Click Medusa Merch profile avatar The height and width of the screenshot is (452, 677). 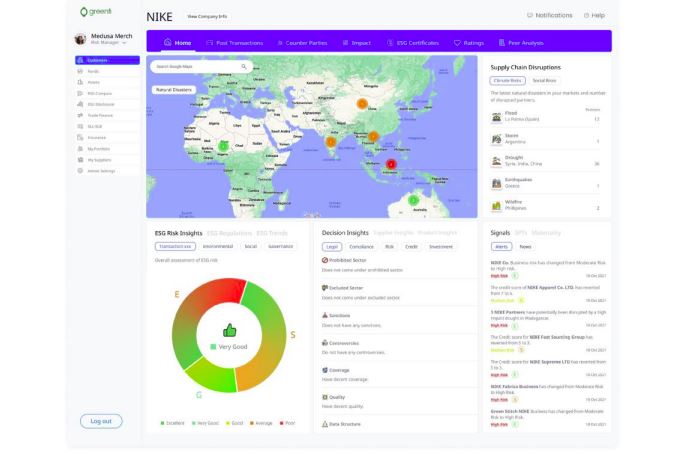(x=80, y=39)
